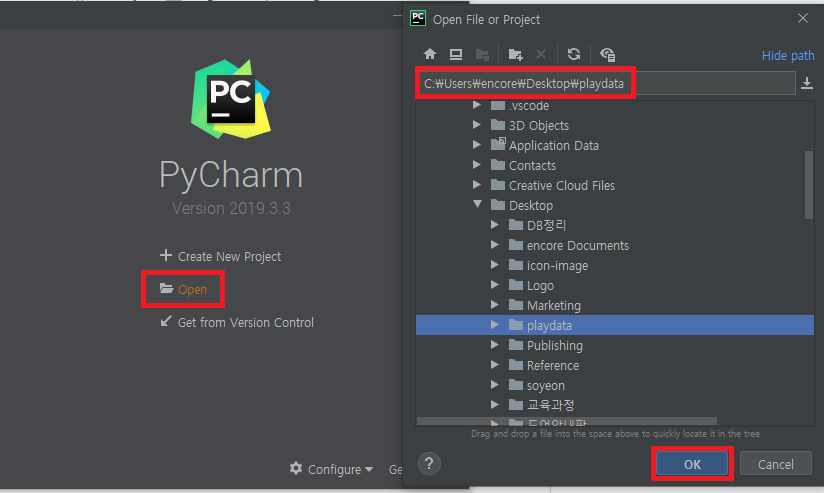Select the Publishing folder
The height and width of the screenshot is (493, 824).
click(615, 345)
